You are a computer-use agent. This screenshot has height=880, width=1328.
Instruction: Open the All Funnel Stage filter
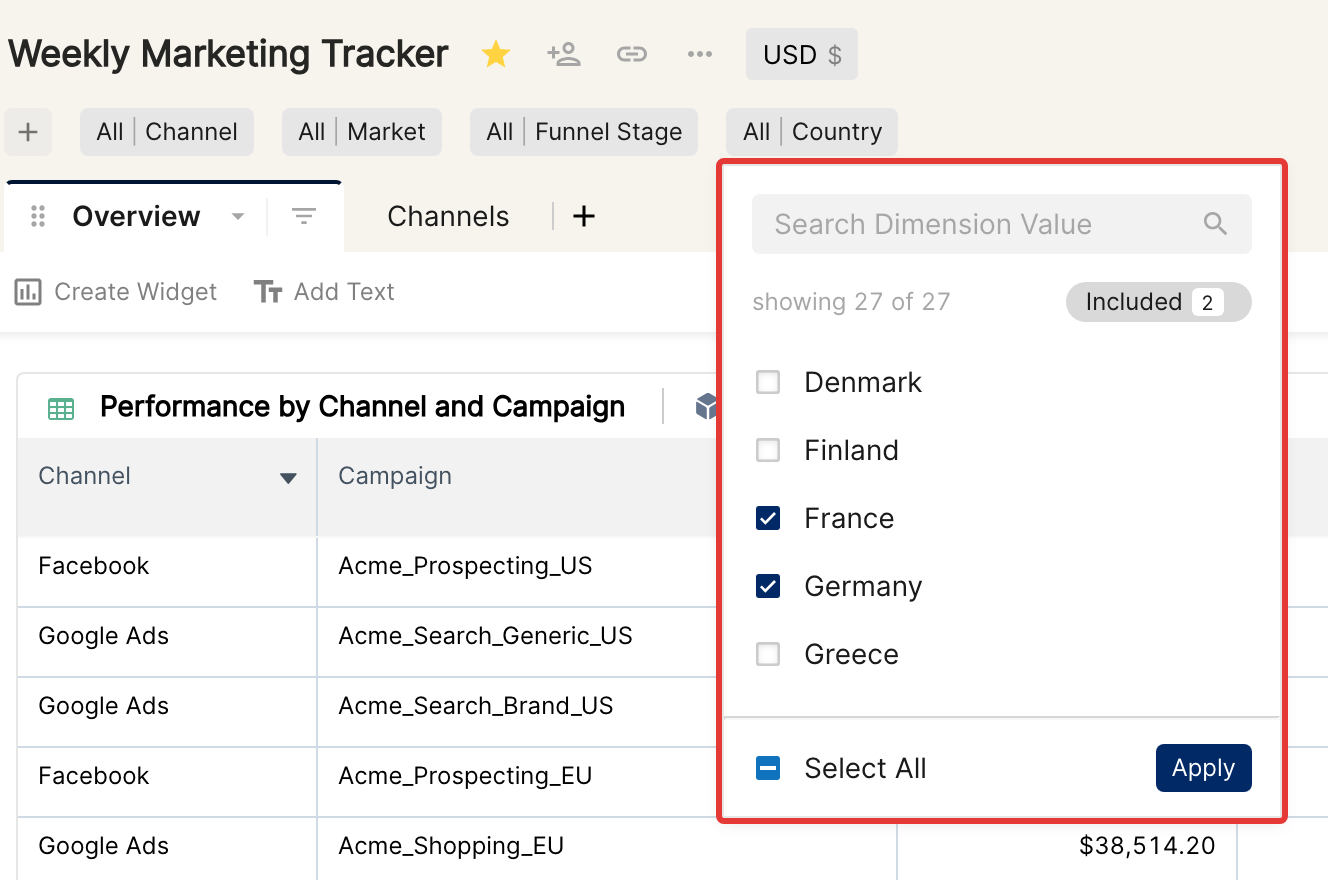pos(584,132)
